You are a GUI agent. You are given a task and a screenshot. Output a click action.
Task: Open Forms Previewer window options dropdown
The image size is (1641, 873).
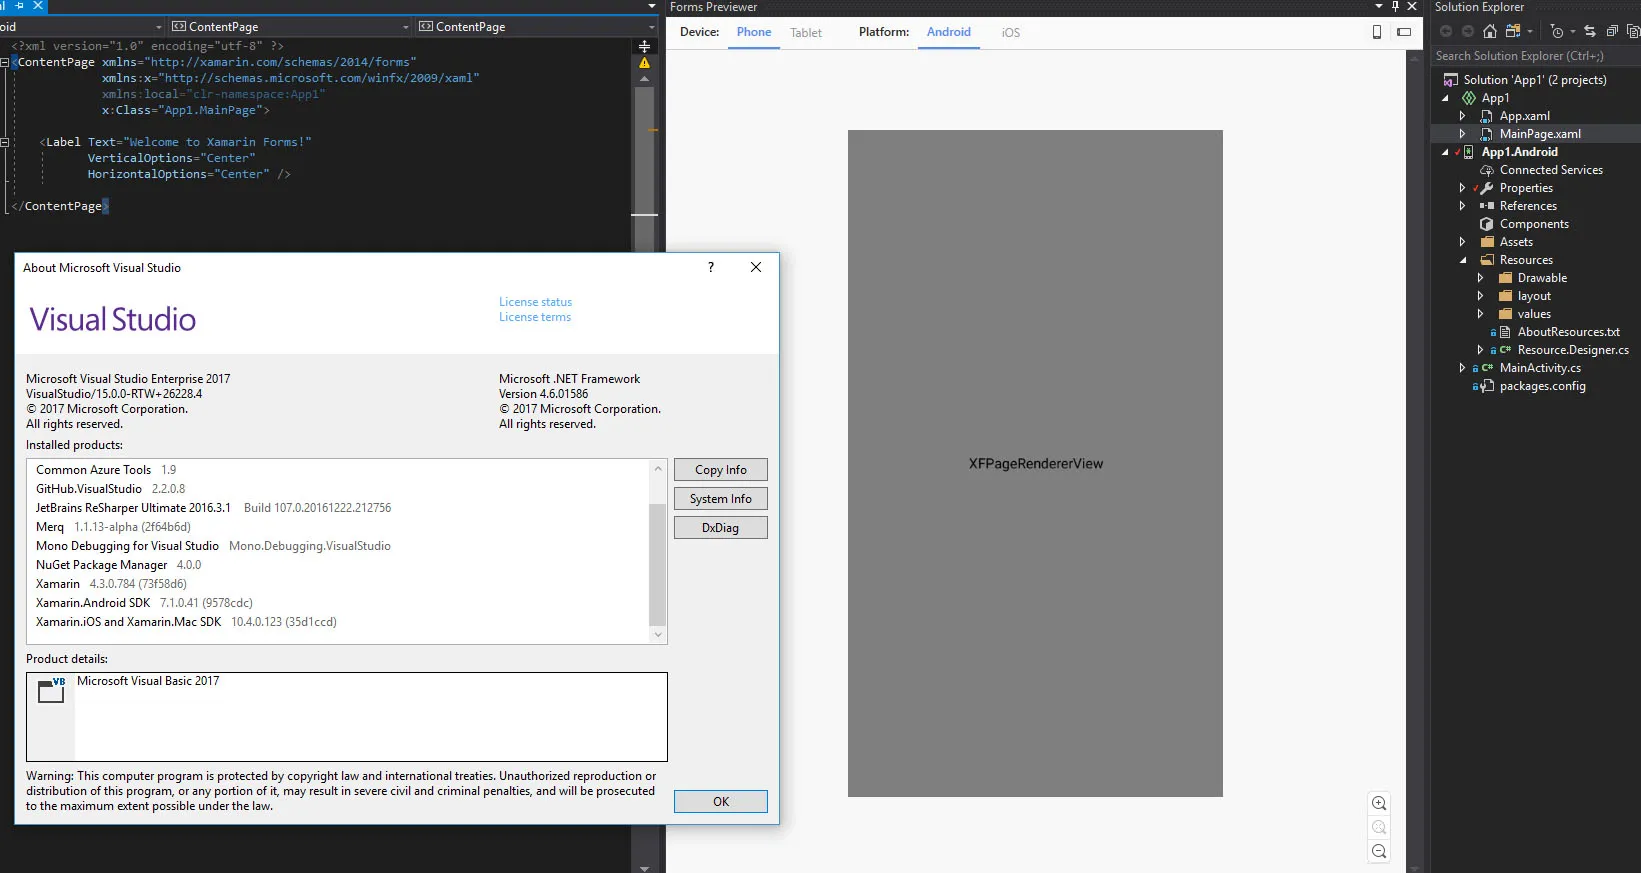(1379, 6)
